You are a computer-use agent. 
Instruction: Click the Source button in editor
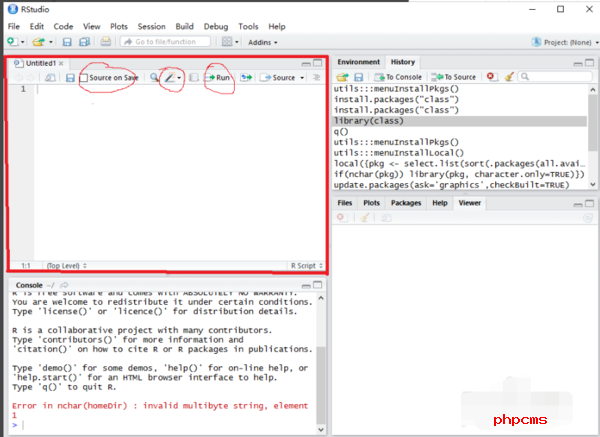tap(278, 78)
